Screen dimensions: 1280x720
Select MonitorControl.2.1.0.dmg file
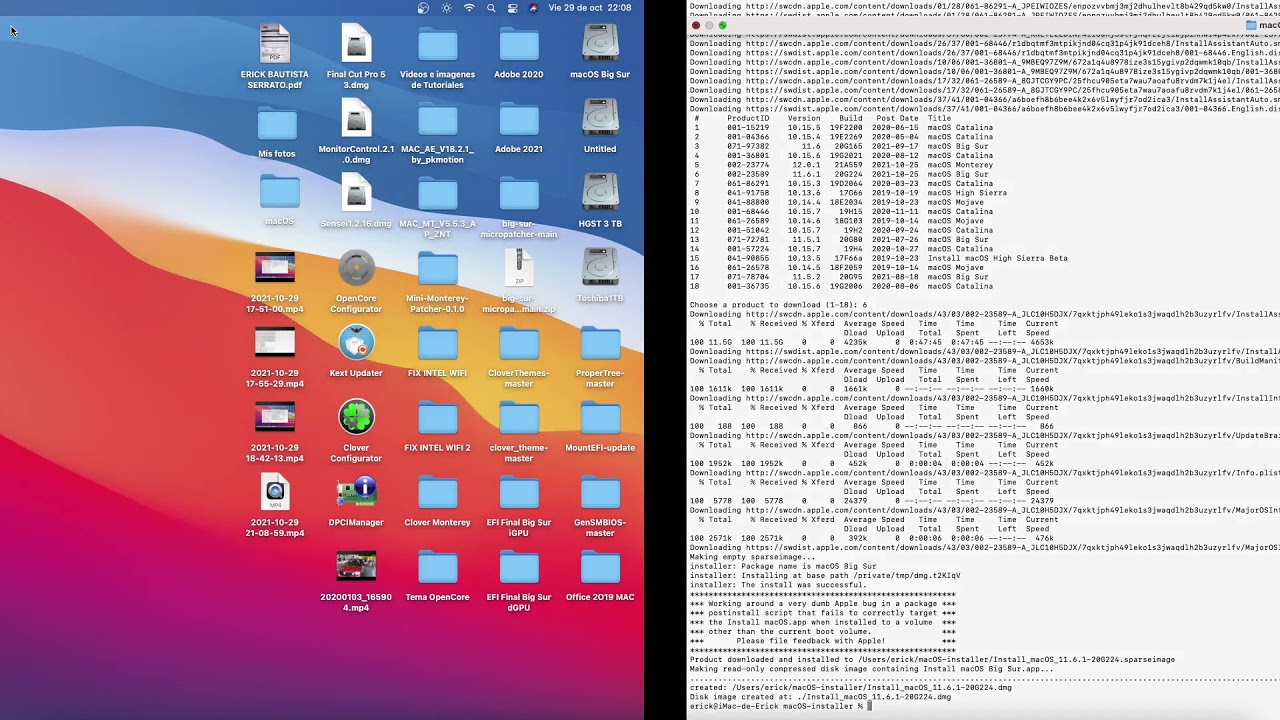356,120
